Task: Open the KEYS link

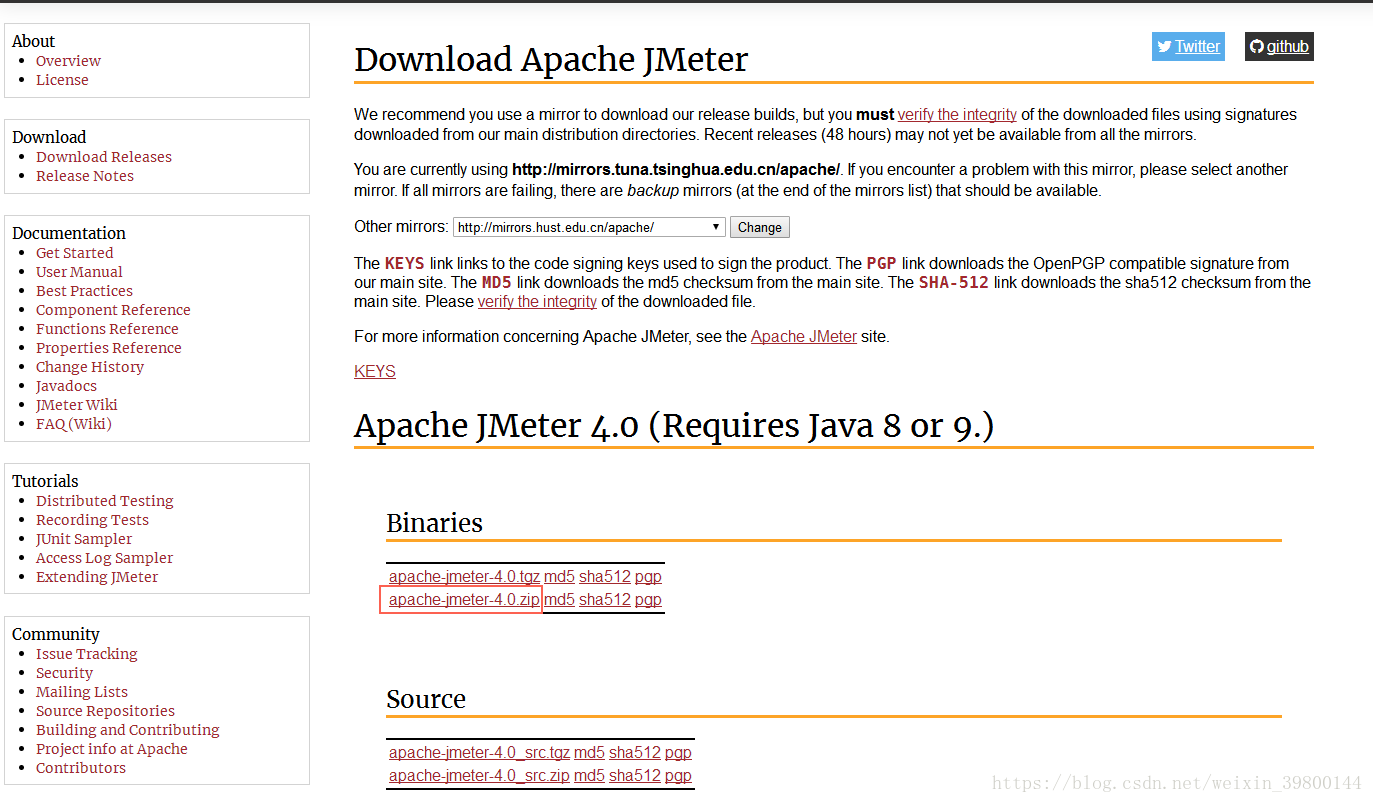Action: [375, 372]
